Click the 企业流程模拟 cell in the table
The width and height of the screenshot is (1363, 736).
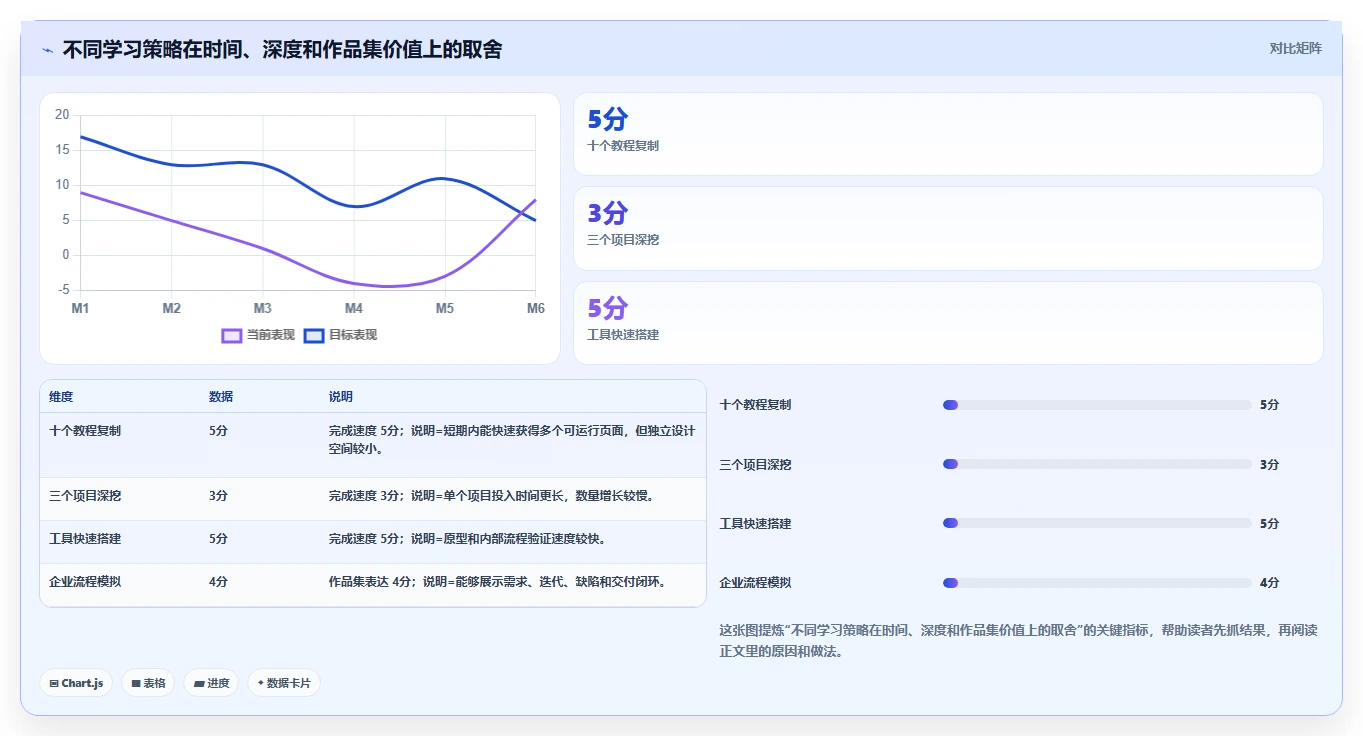tap(85, 581)
